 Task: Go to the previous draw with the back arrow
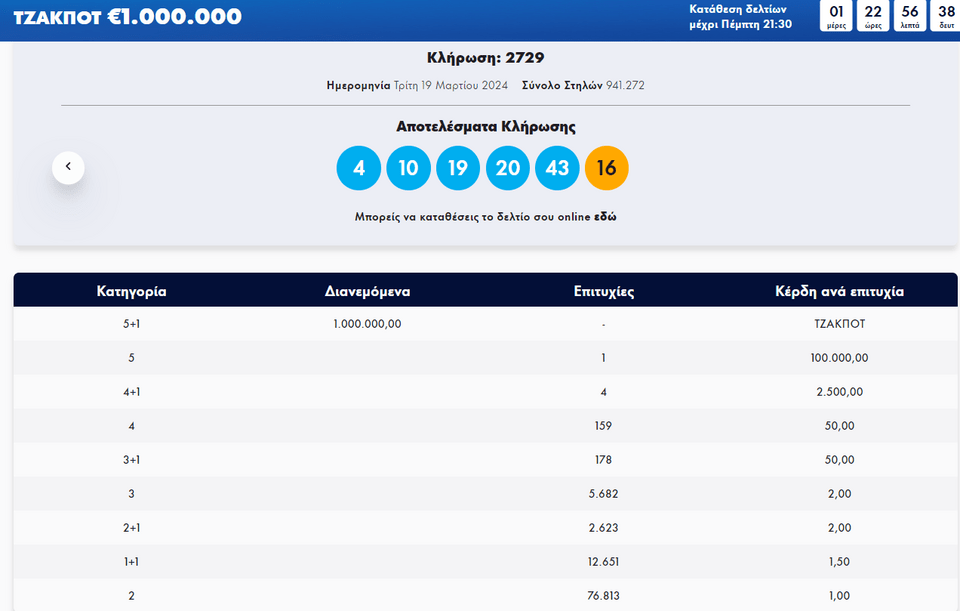(68, 167)
